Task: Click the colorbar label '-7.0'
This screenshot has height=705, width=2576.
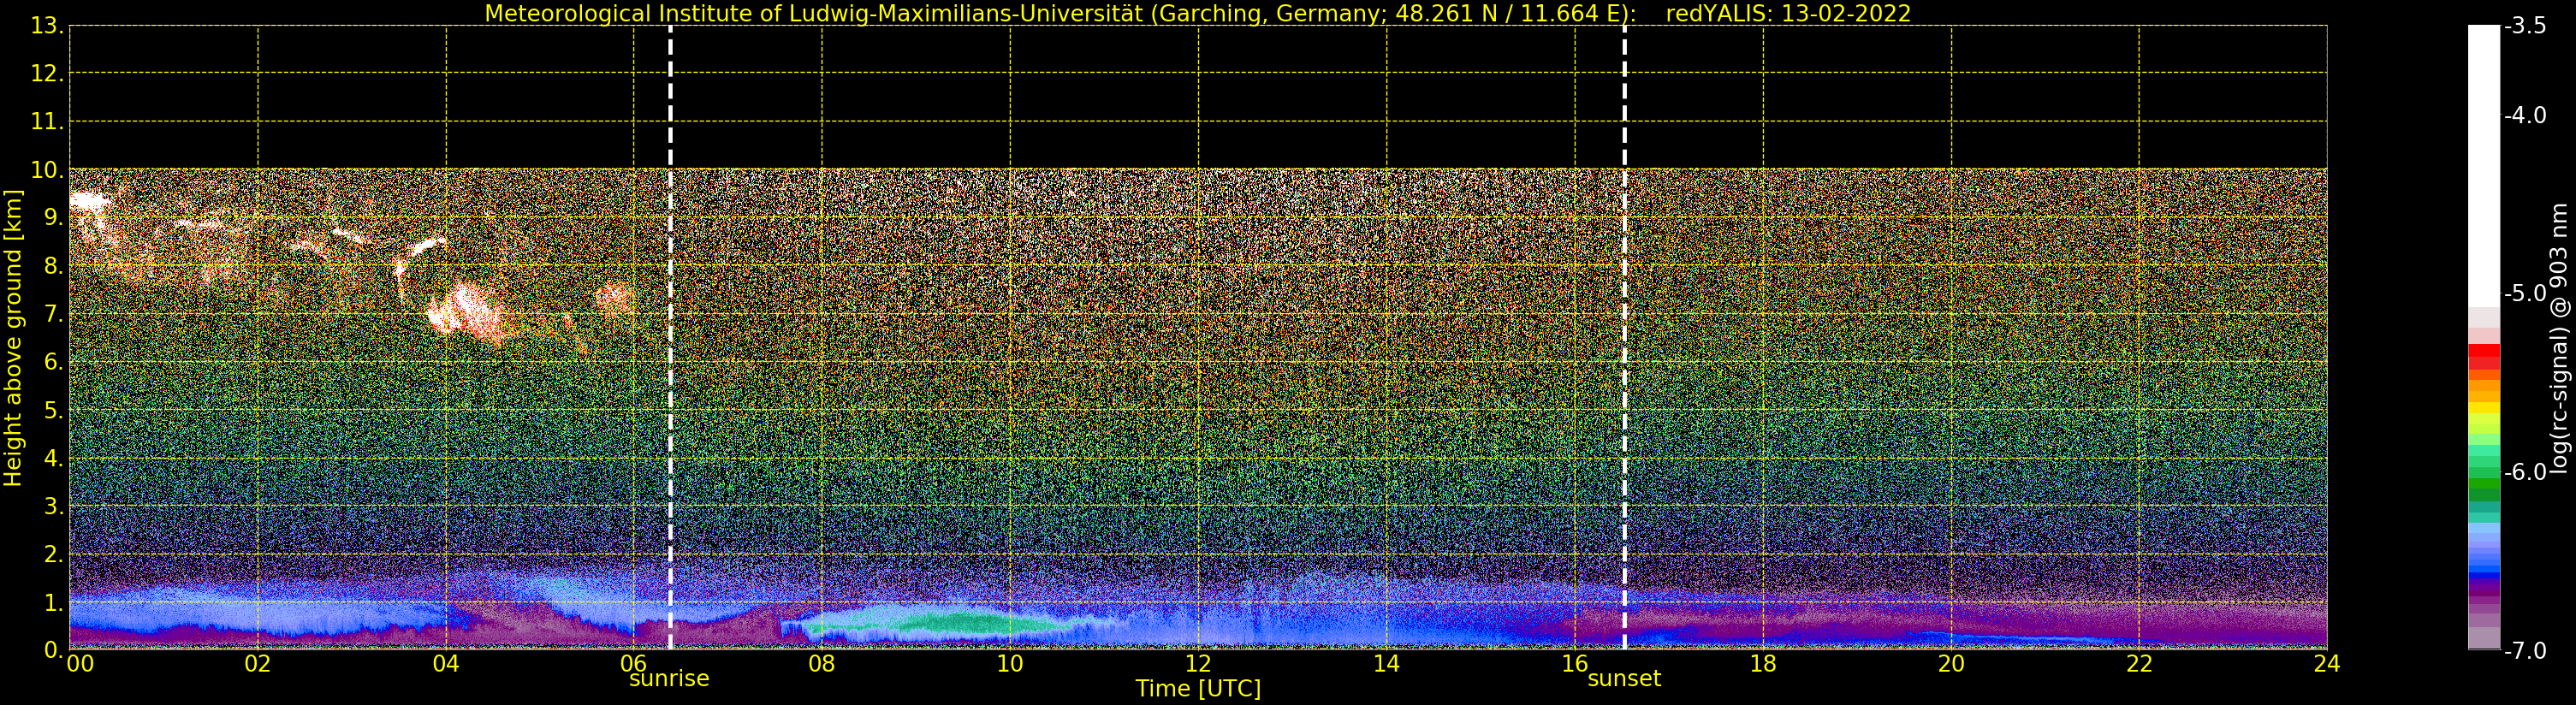Action: click(x=2525, y=651)
